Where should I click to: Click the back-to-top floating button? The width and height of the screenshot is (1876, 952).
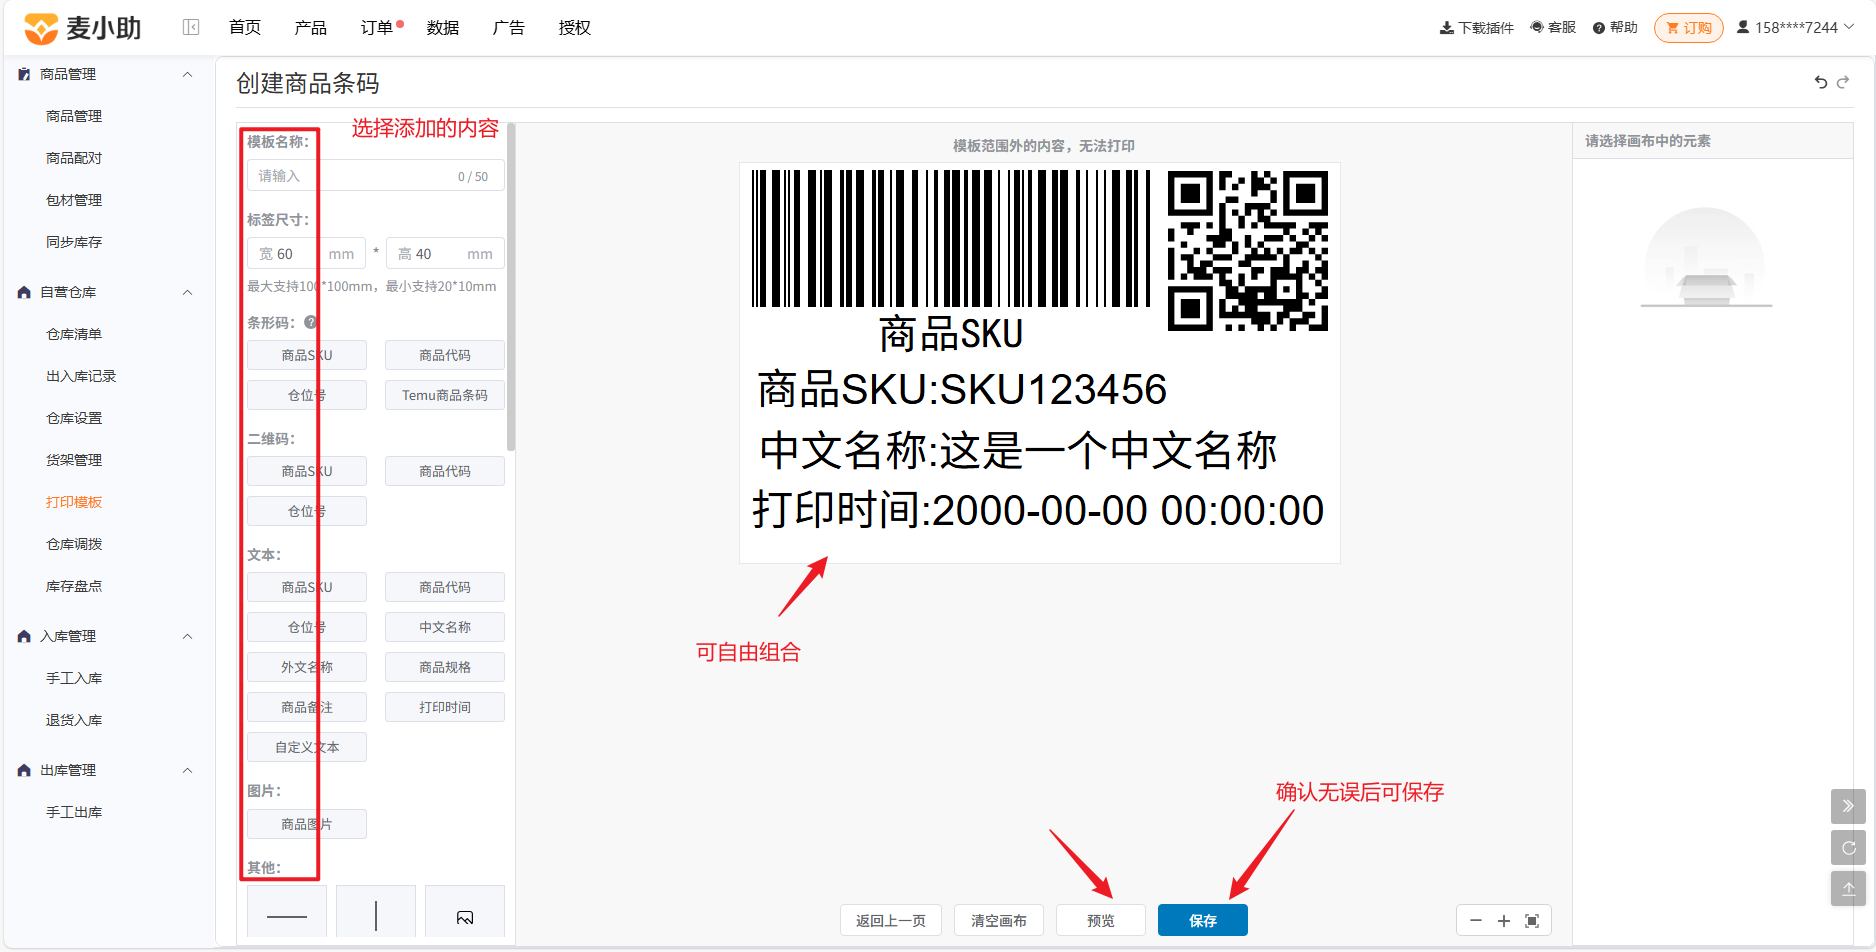click(x=1848, y=889)
